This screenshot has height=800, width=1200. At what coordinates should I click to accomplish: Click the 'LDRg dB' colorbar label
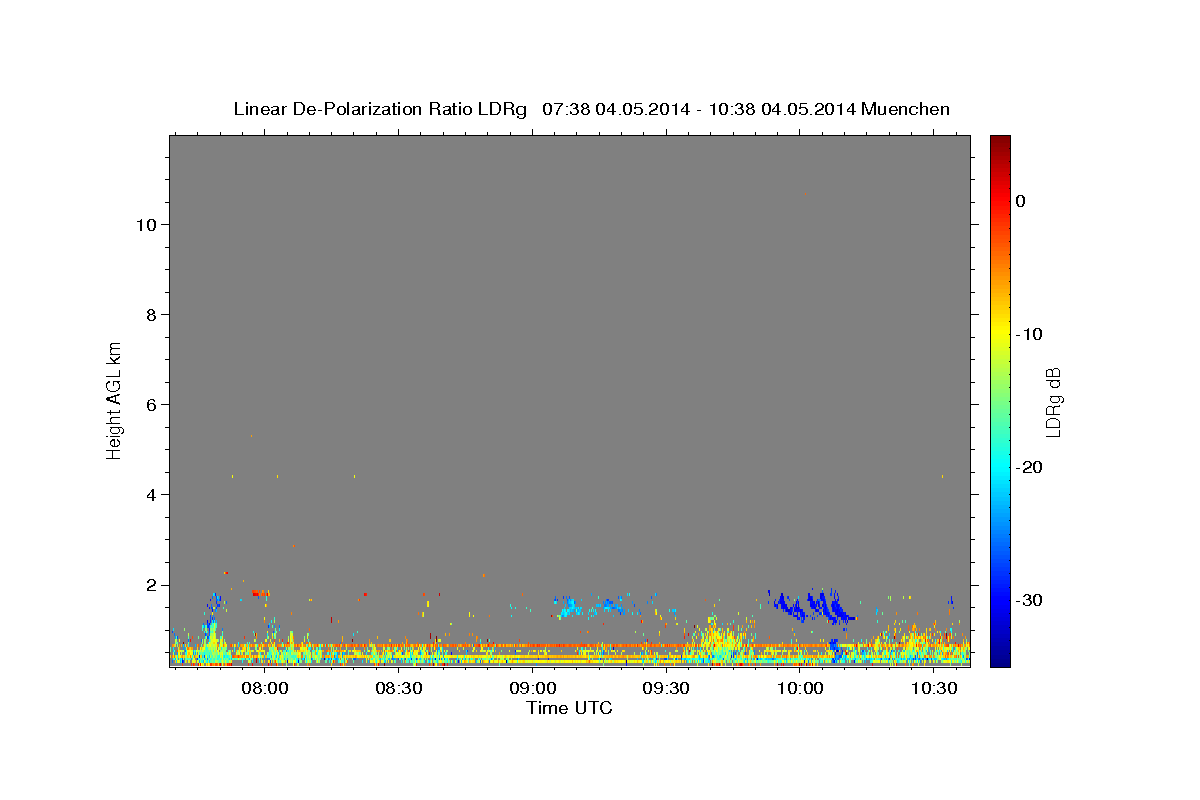(1053, 402)
